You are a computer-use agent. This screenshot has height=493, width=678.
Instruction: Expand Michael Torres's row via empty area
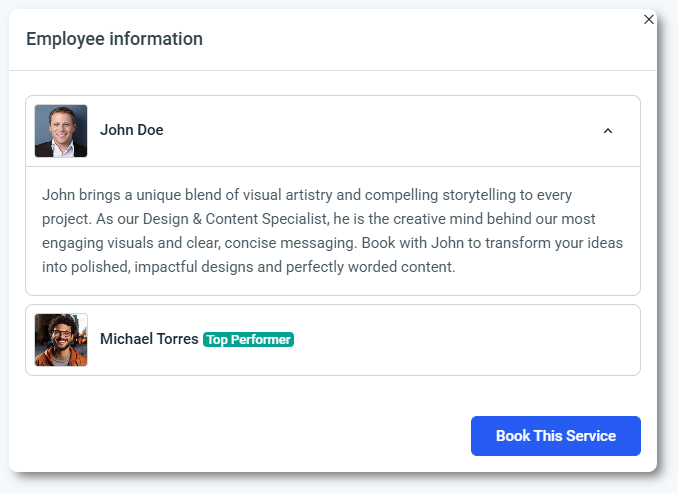pyautogui.click(x=460, y=340)
